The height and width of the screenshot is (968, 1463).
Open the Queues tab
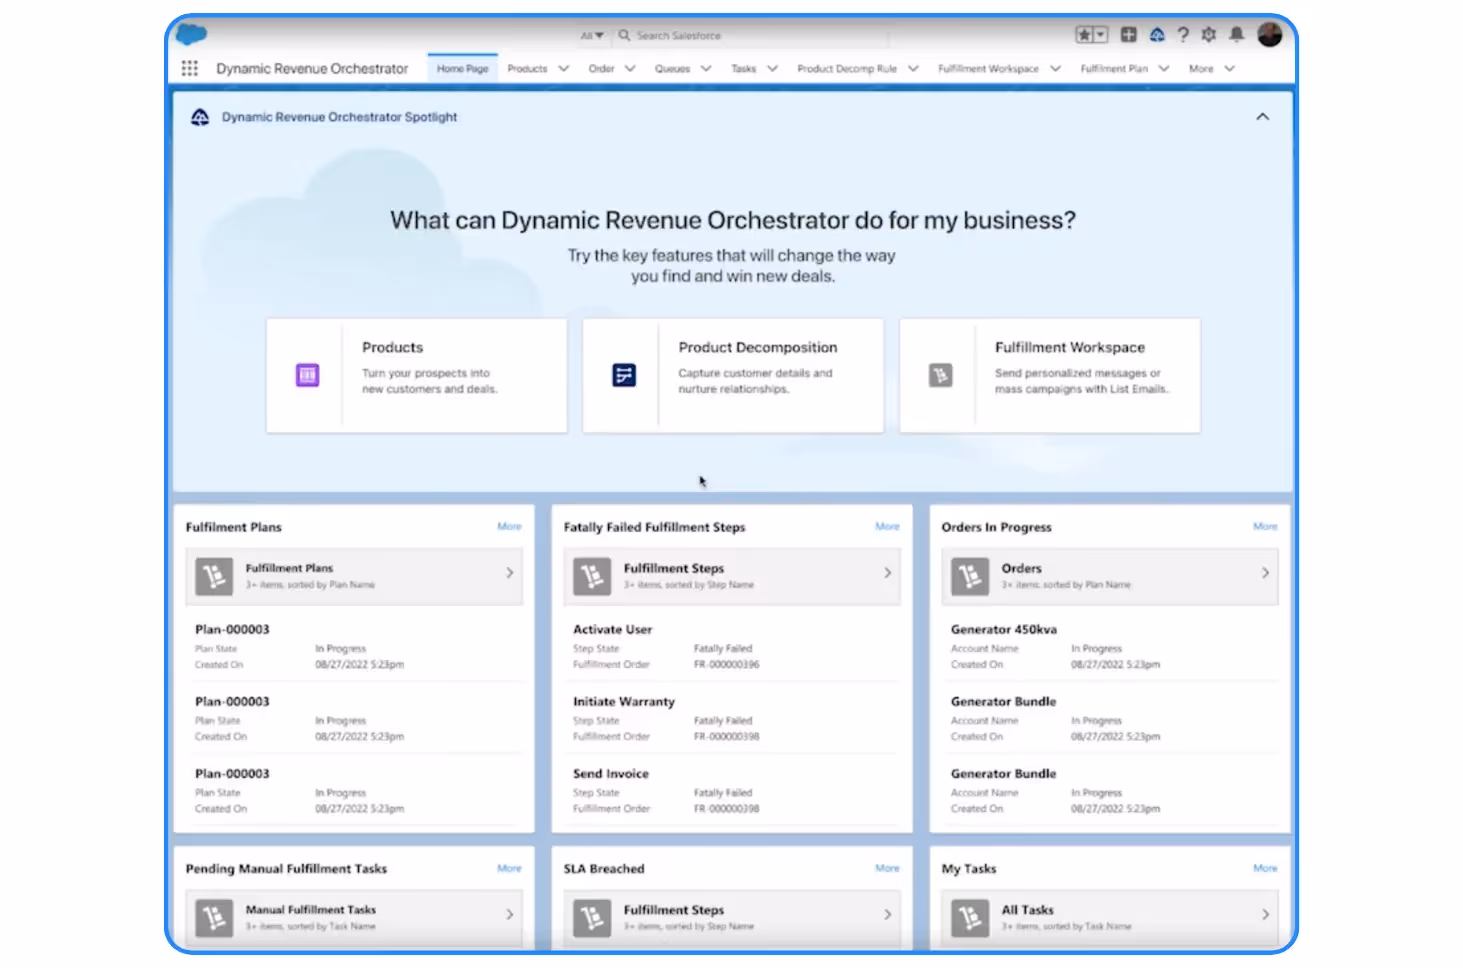[672, 69]
